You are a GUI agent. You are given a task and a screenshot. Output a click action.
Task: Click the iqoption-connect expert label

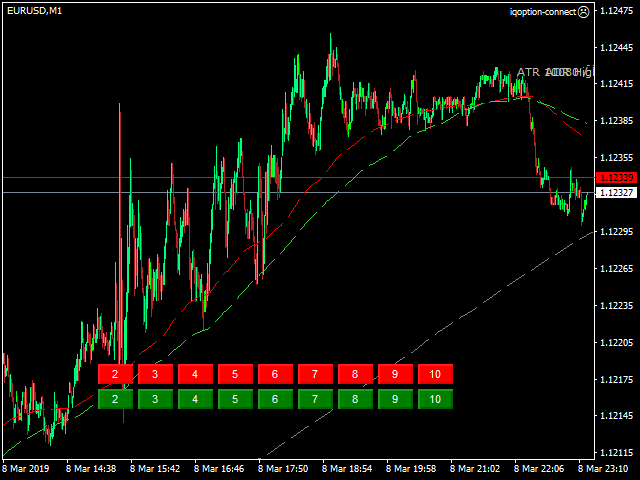[x=543, y=12]
